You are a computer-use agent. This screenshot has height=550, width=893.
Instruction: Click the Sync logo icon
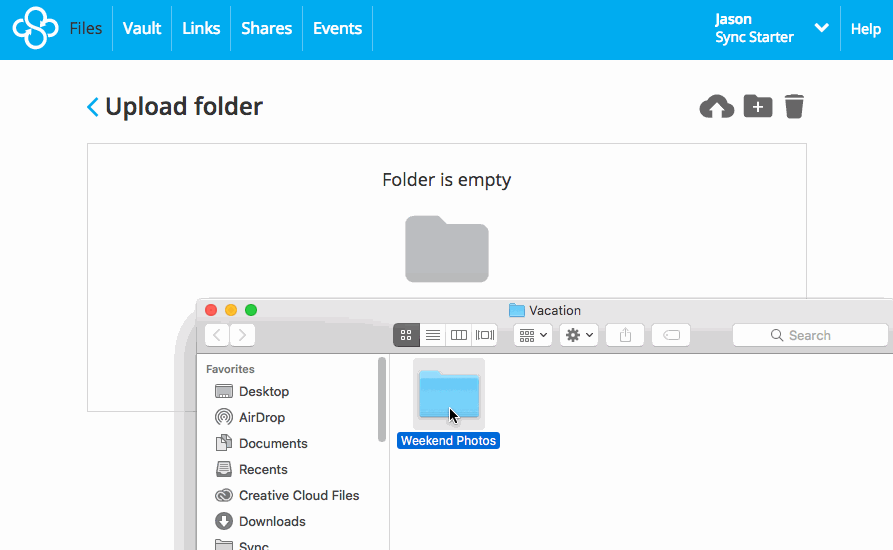pyautogui.click(x=35, y=28)
